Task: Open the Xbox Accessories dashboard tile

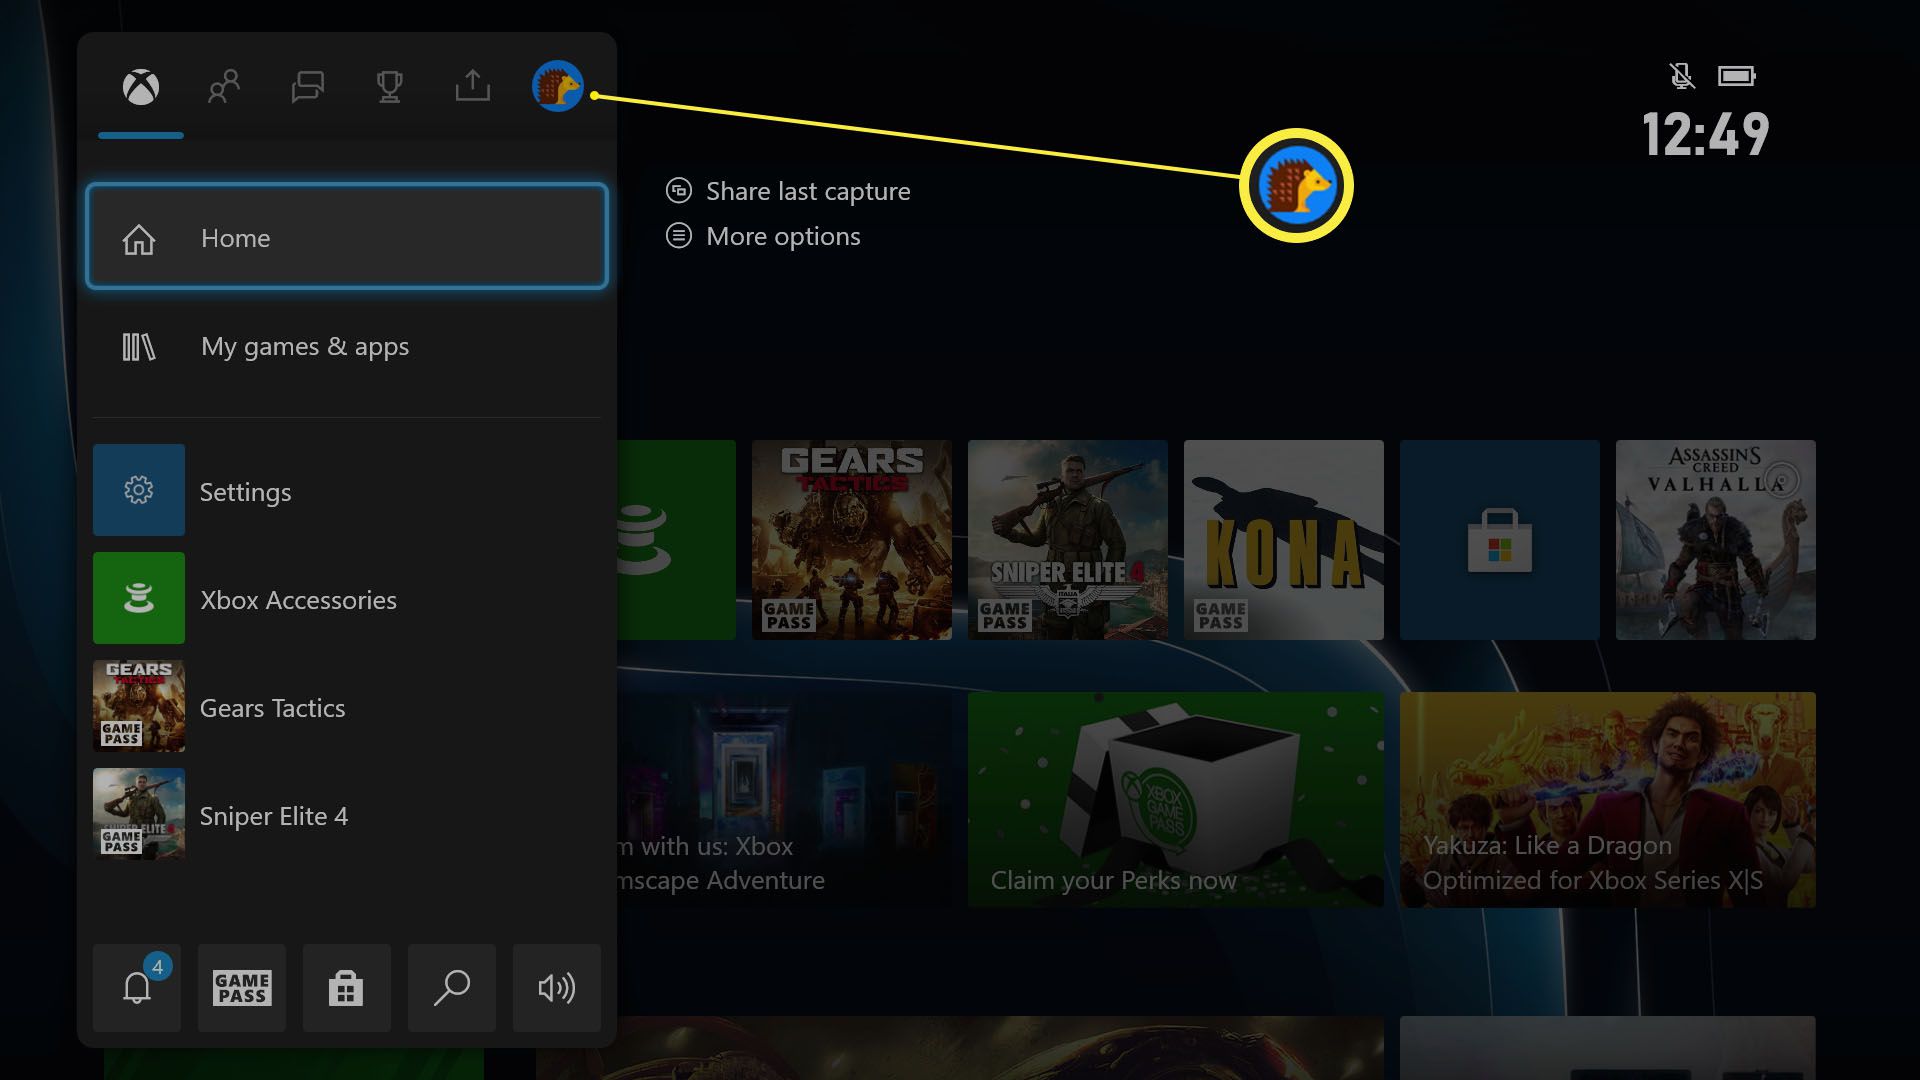Action: (676, 540)
